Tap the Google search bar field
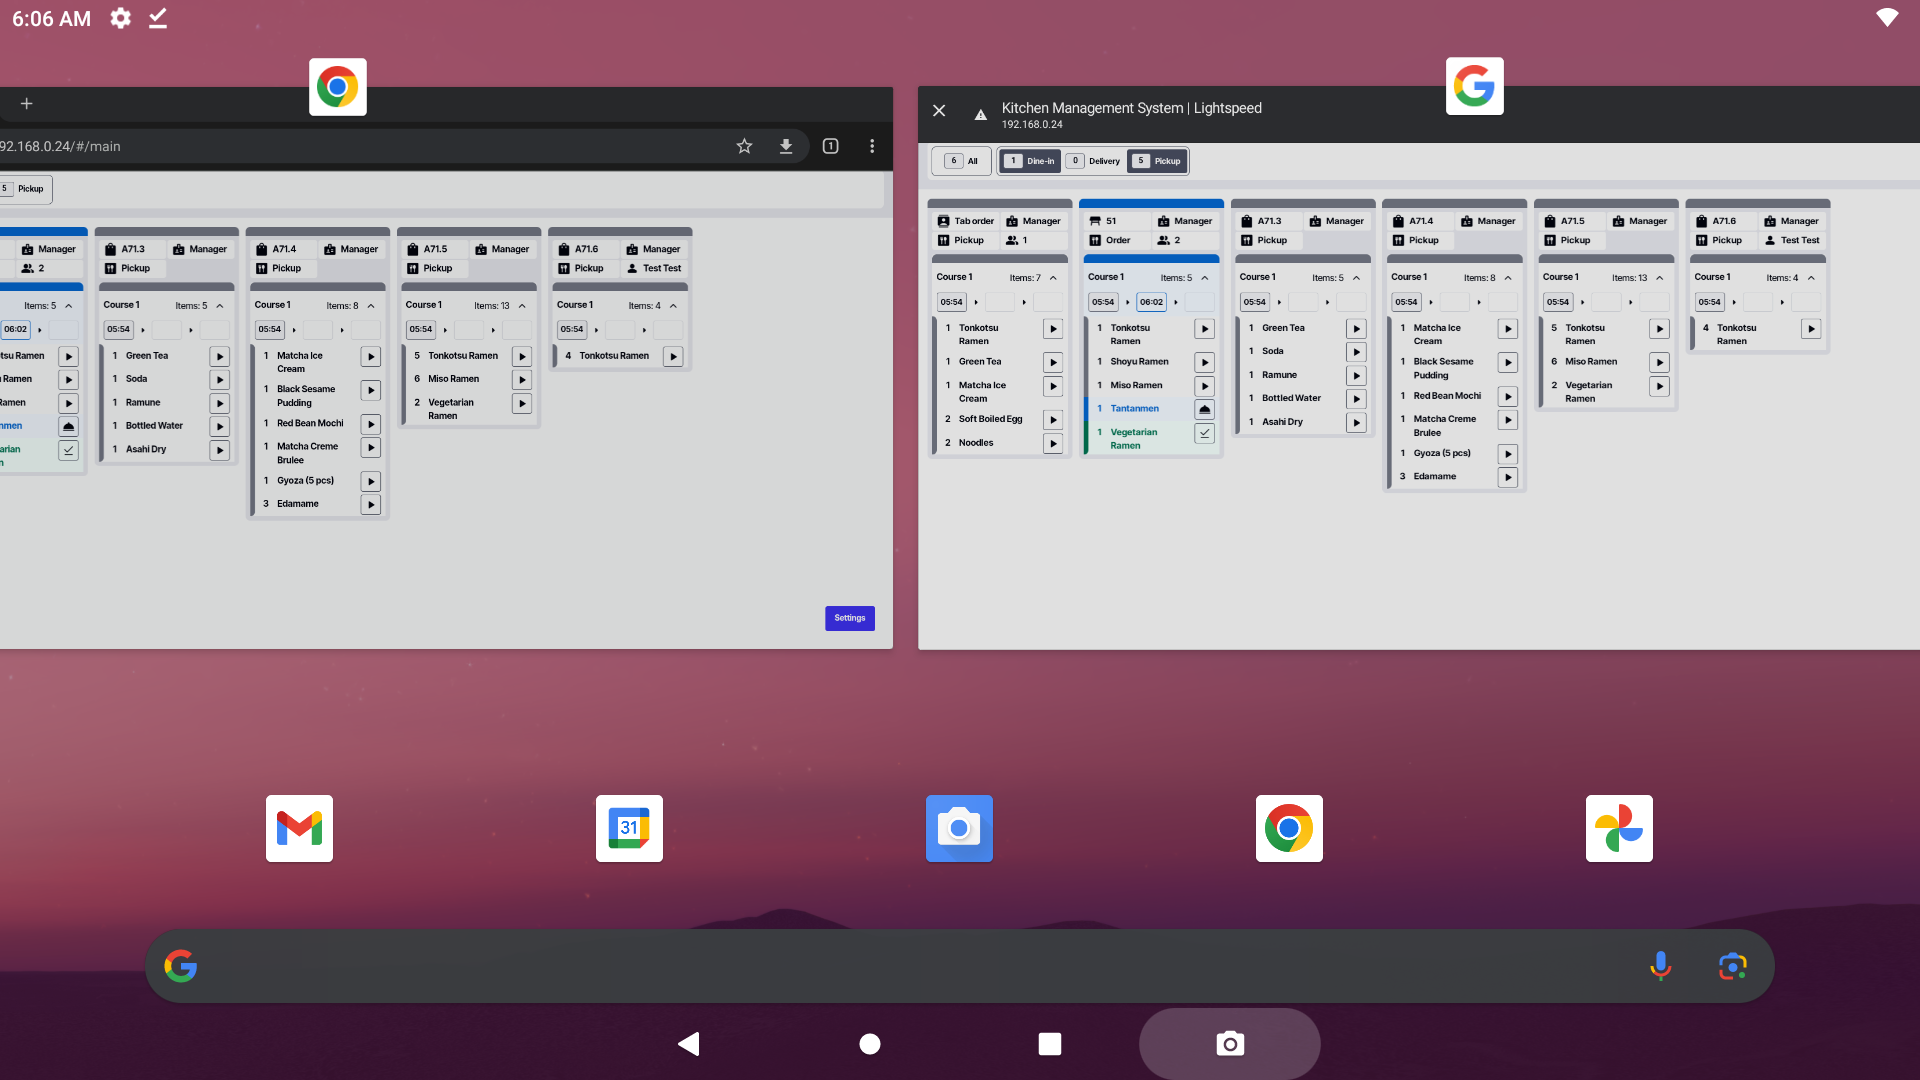 coord(900,965)
